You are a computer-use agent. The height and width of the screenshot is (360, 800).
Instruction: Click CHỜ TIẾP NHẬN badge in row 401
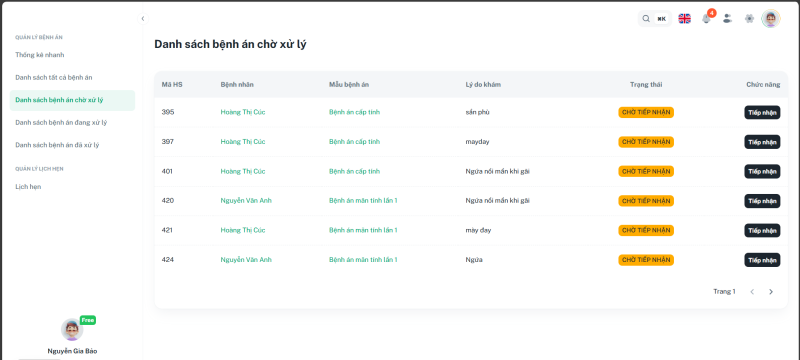(646, 171)
